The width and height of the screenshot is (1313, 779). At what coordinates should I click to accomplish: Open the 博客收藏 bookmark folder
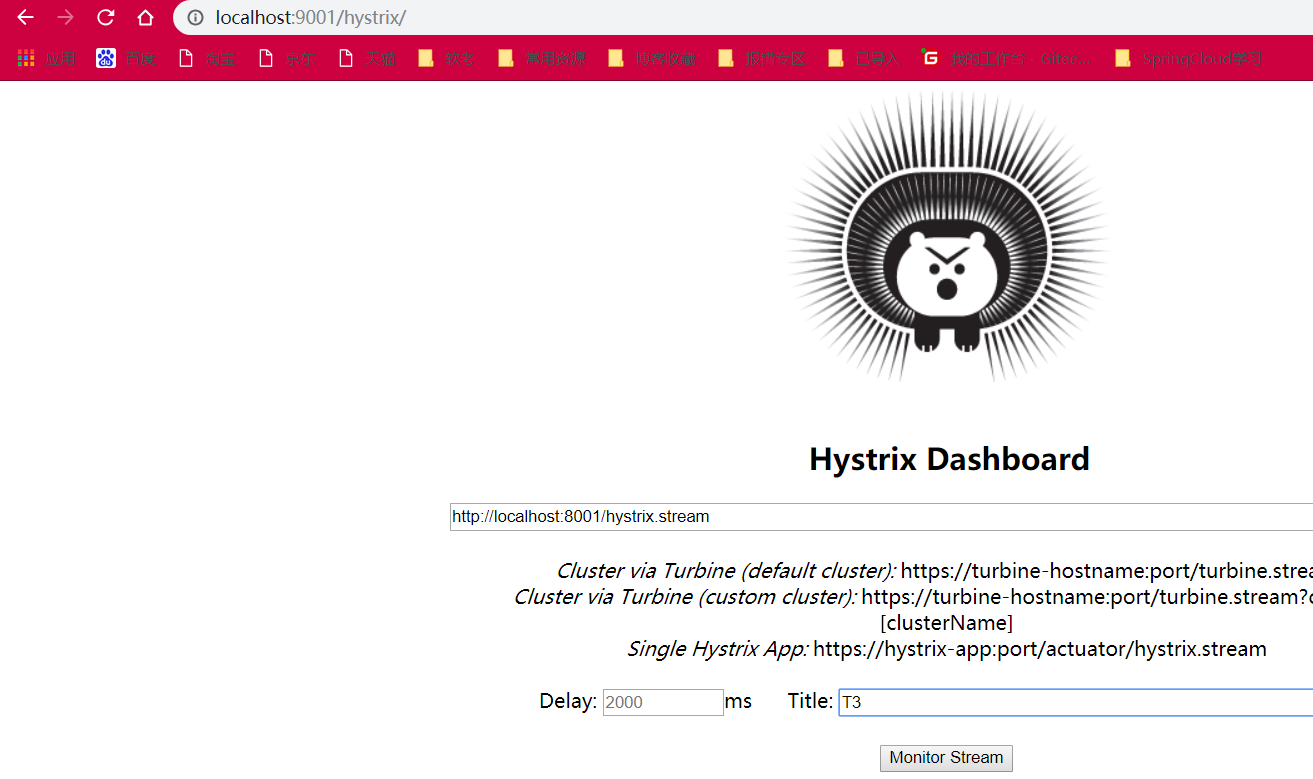[x=652, y=59]
